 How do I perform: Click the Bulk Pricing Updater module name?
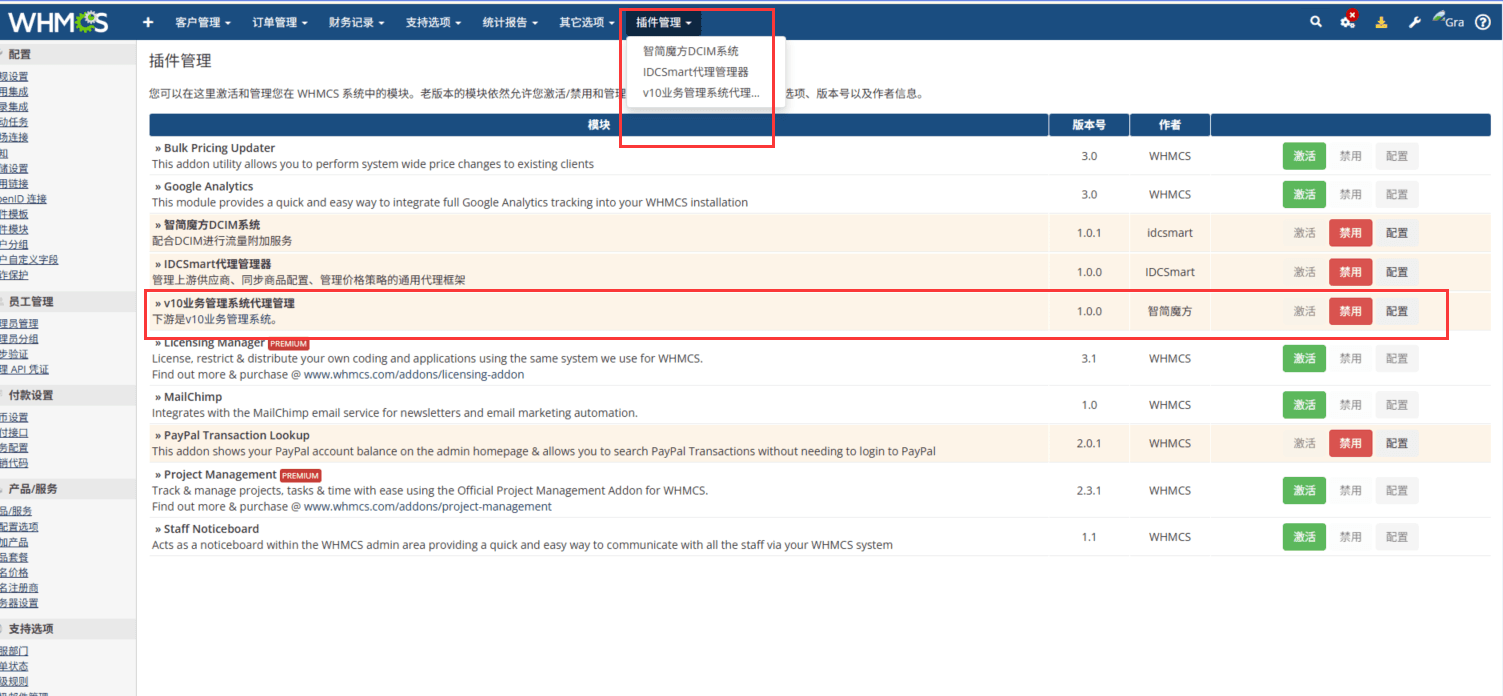point(219,148)
